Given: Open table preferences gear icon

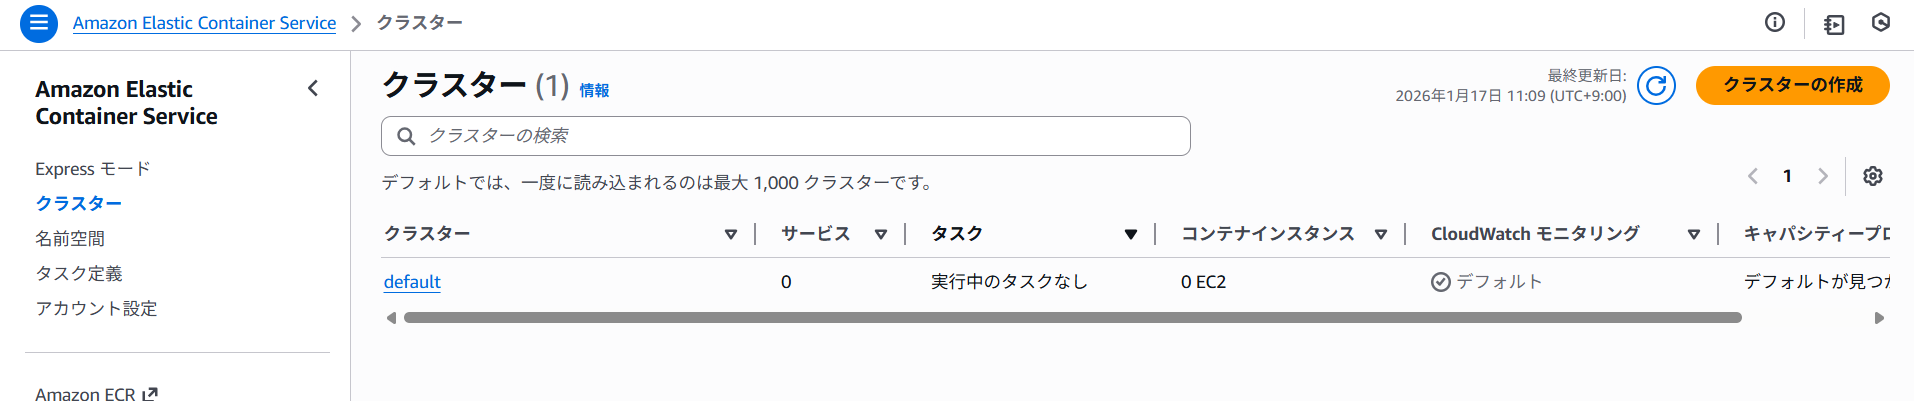Looking at the screenshot, I should [1873, 176].
